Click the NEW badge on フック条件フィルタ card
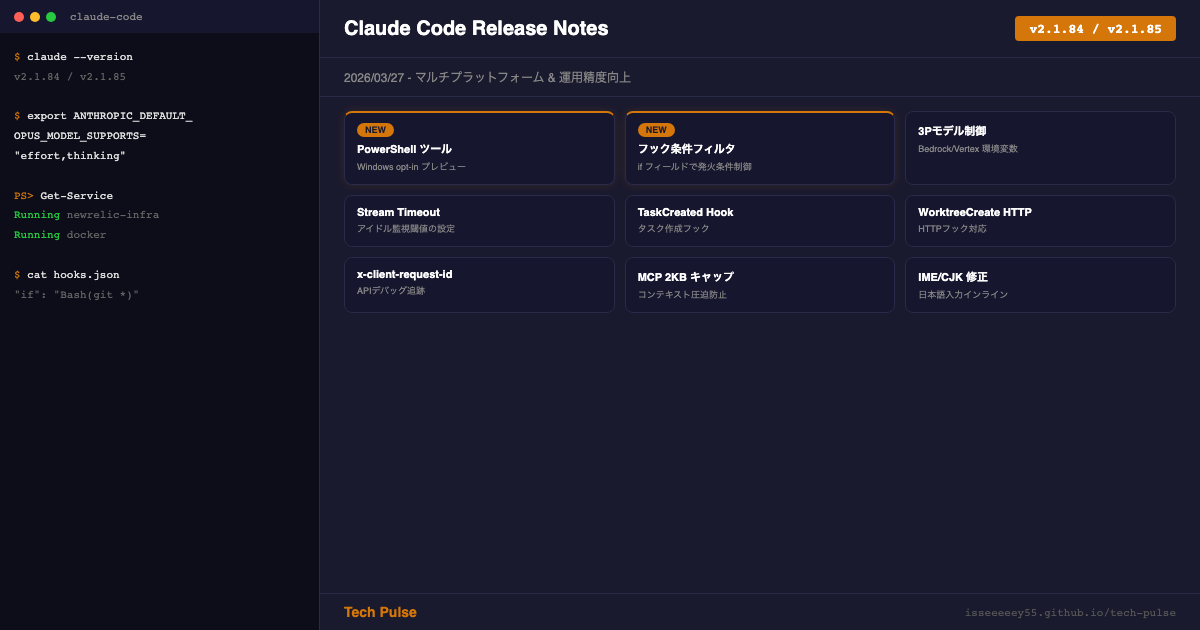This screenshot has width=1200, height=630. pyautogui.click(x=656, y=130)
